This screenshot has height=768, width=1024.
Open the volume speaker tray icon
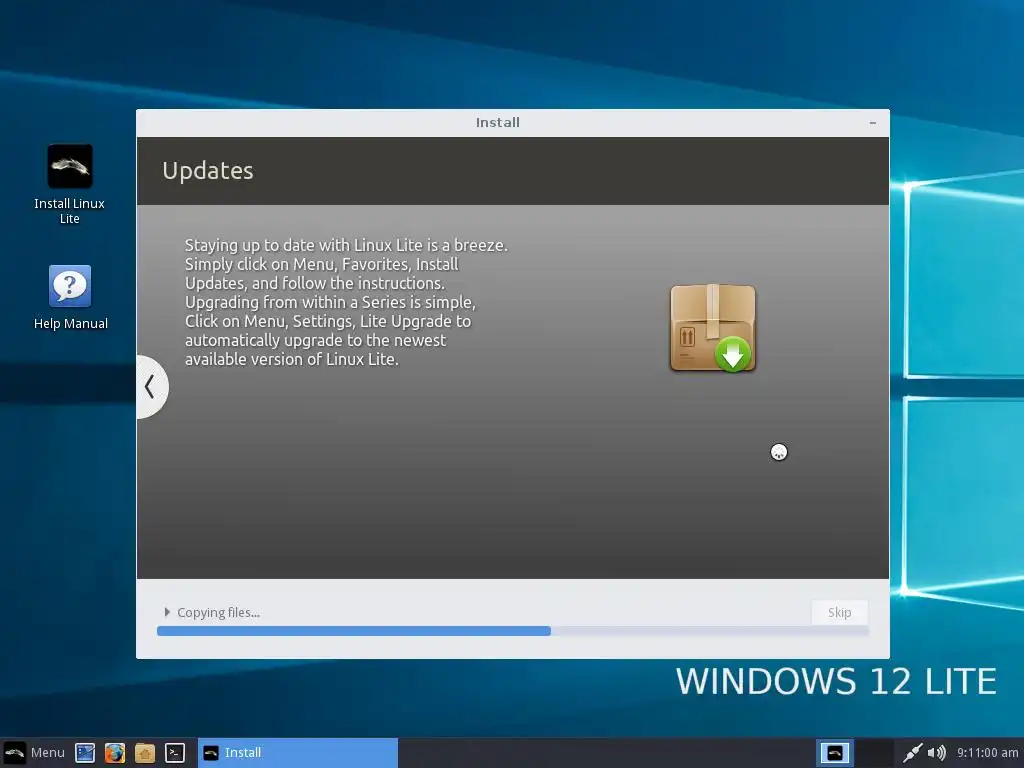click(936, 753)
